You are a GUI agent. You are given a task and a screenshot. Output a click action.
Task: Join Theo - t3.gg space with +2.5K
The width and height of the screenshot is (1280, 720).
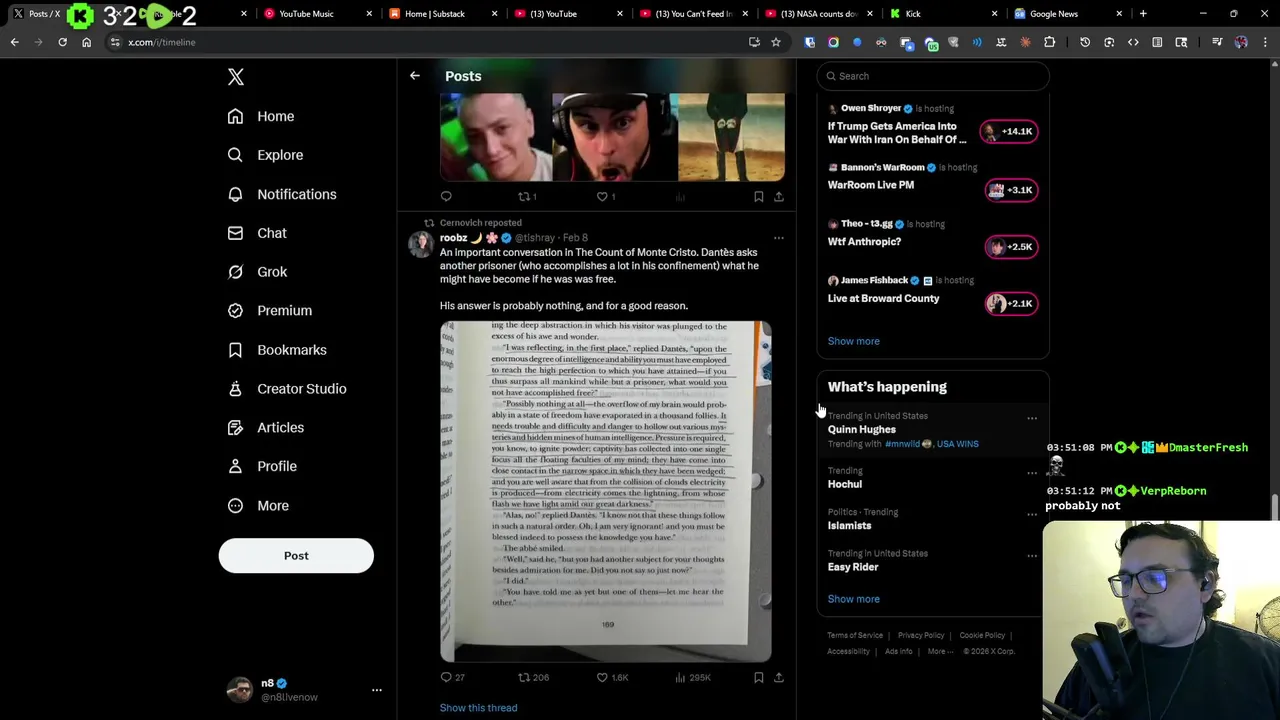coord(1011,247)
